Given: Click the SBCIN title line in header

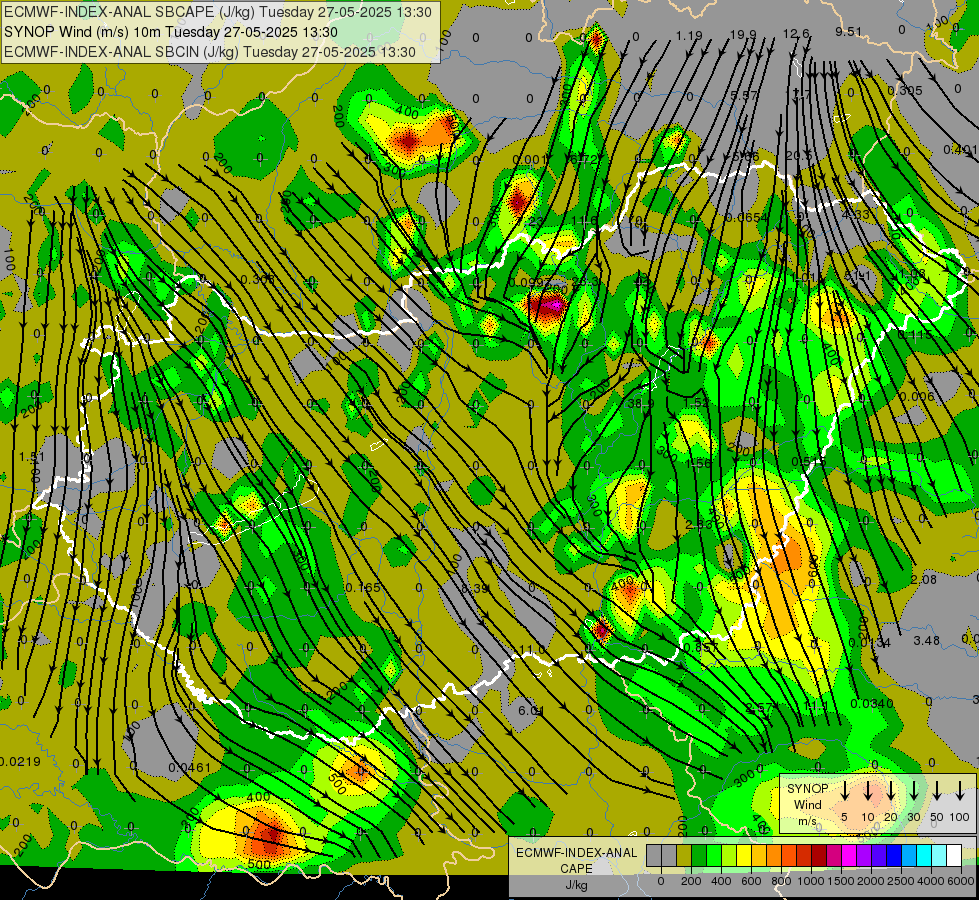Looking at the screenshot, I should click(x=210, y=52).
